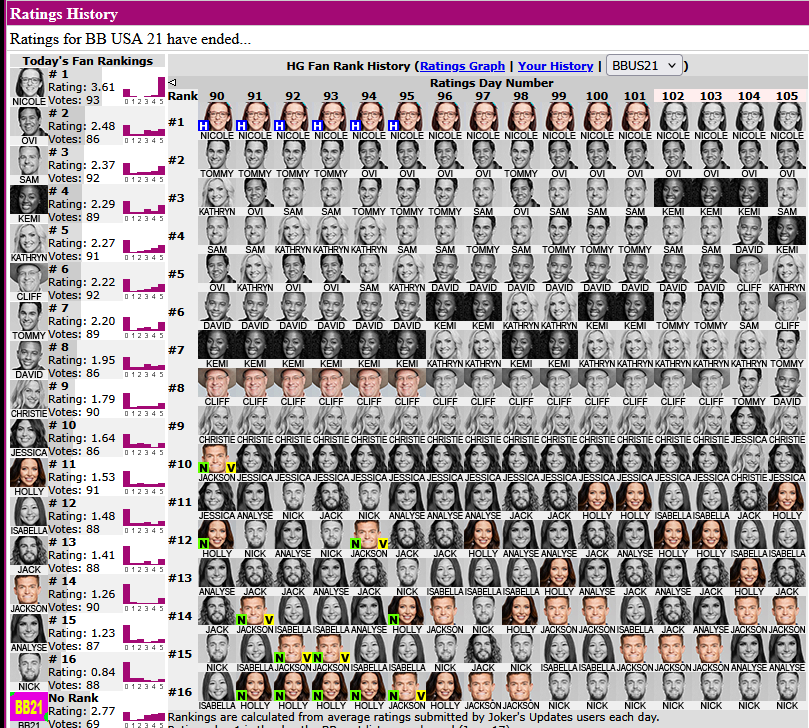Click the day 105 column header
809x728 pixels.
pyautogui.click(x=787, y=96)
